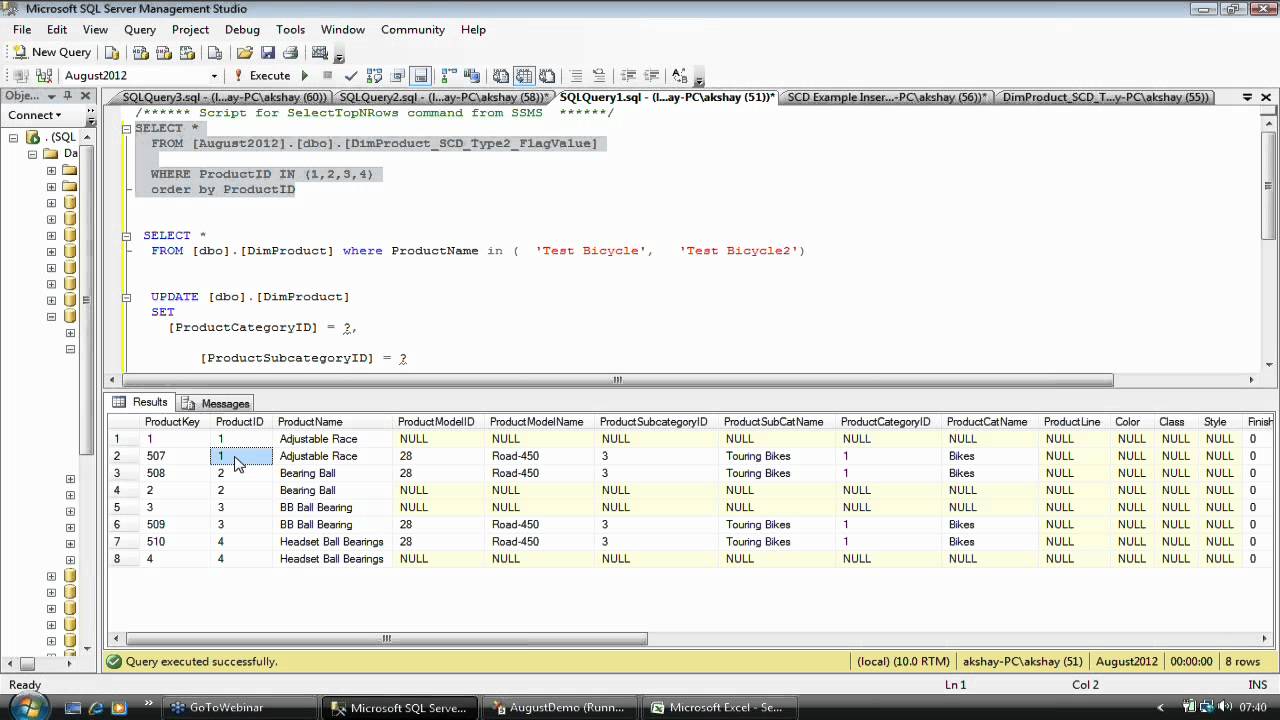
Task: Open the second-row toolbar overflow options arrow
Action: click(x=699, y=78)
